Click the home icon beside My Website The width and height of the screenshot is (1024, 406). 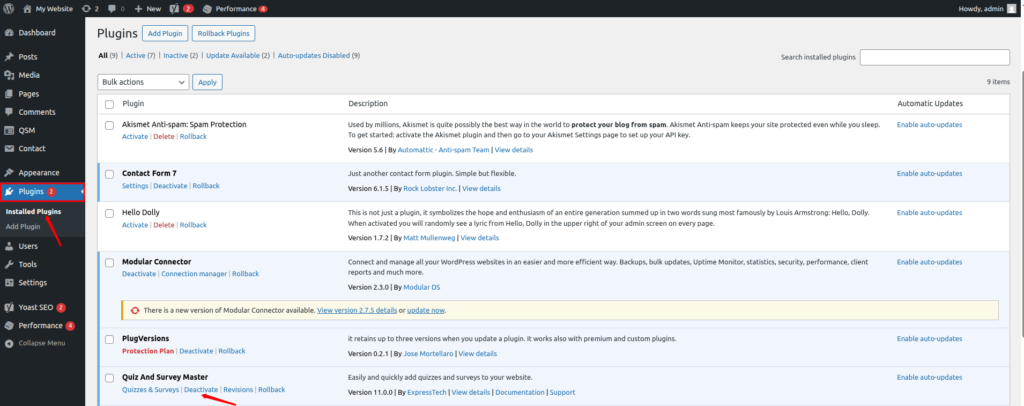coord(27,9)
